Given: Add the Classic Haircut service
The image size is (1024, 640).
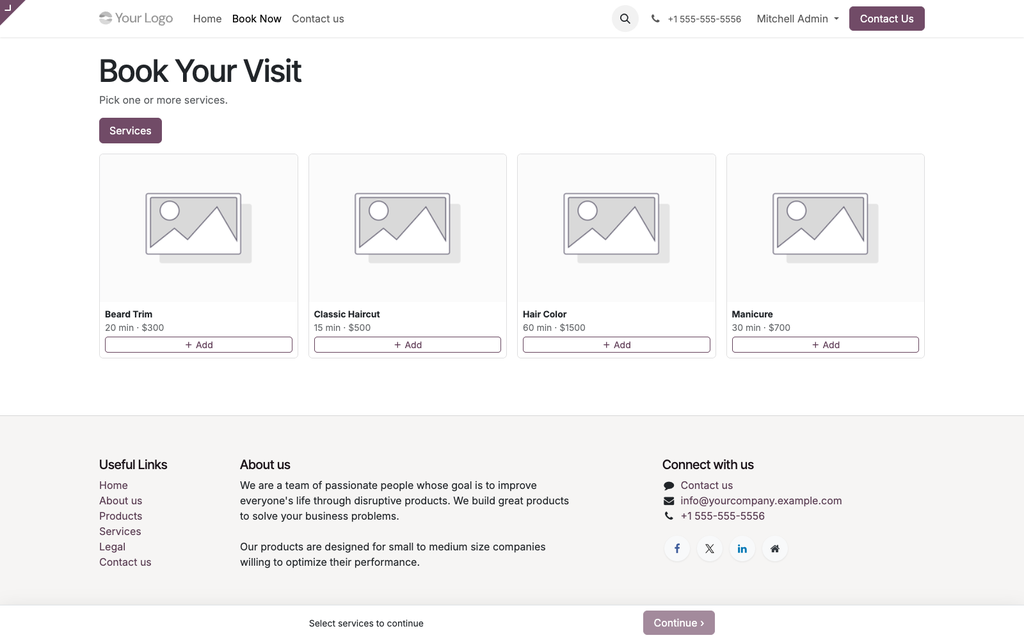Looking at the screenshot, I should coord(408,345).
